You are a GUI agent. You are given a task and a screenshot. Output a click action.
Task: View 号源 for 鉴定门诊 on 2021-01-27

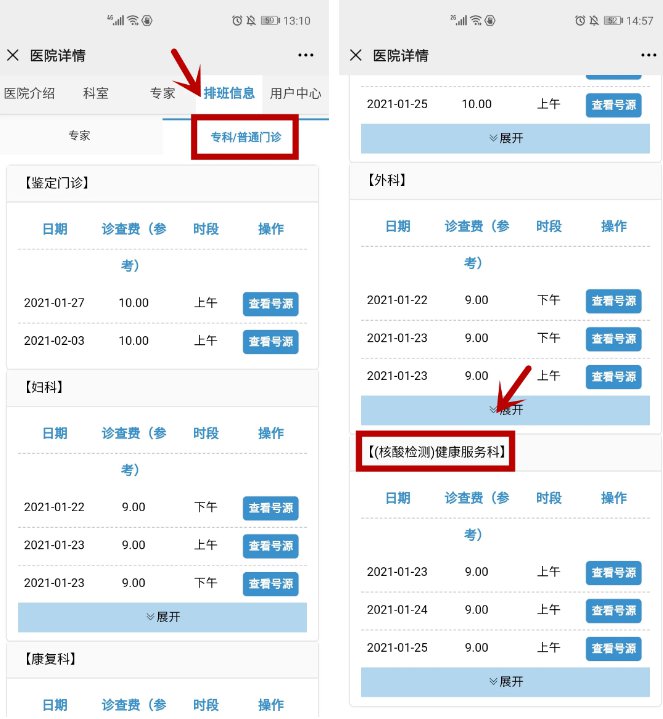[x=271, y=304]
